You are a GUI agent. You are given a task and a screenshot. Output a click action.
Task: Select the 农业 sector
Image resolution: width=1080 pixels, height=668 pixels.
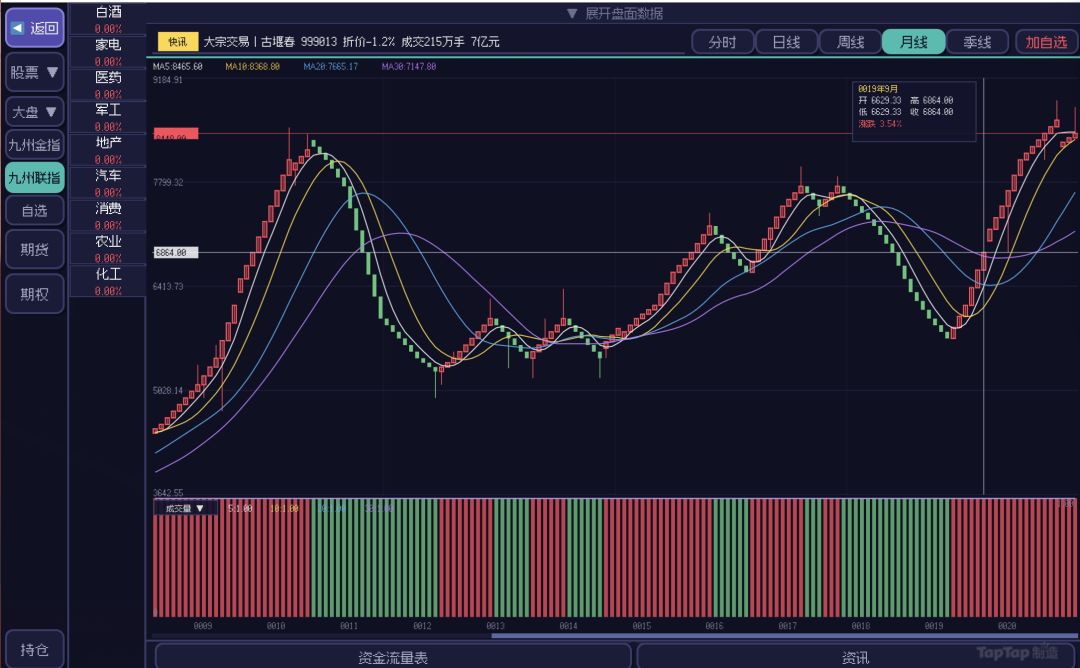[108, 249]
